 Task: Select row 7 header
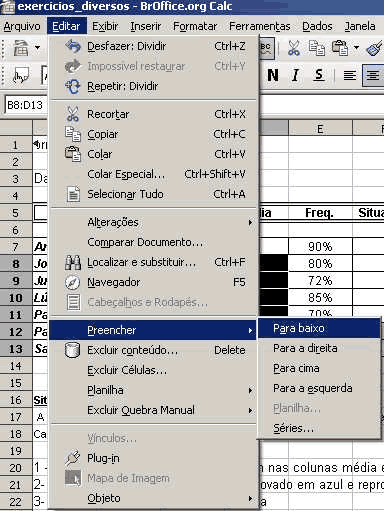pyautogui.click(x=16, y=247)
